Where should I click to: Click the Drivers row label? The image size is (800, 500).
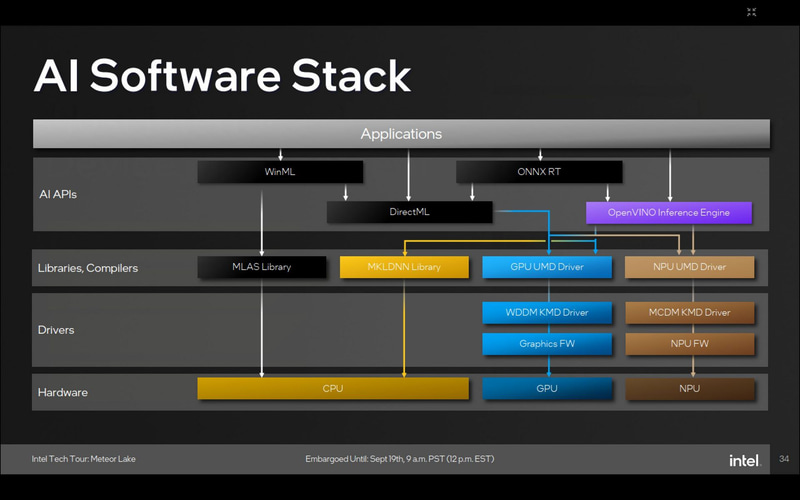[x=56, y=330]
